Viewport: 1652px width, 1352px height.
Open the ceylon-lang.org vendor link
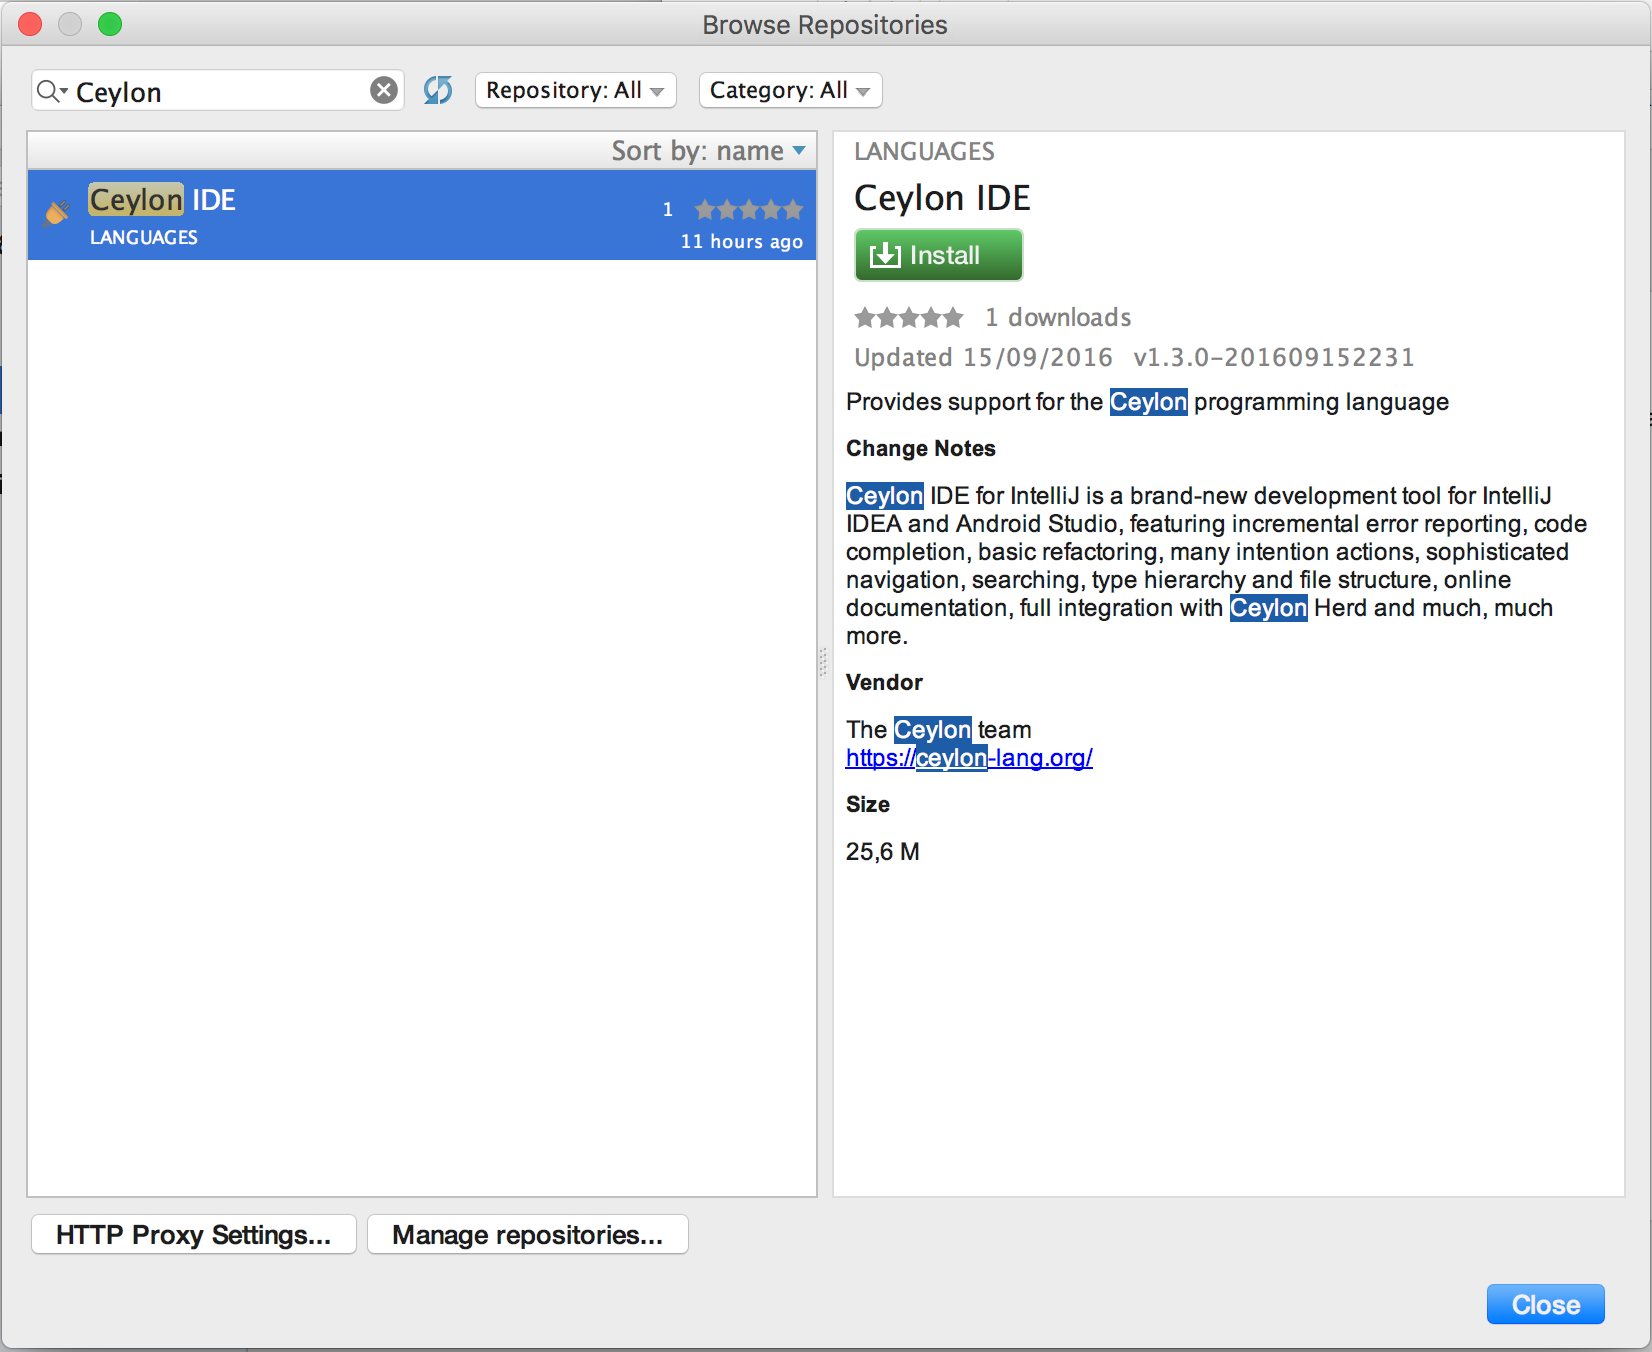(x=969, y=758)
